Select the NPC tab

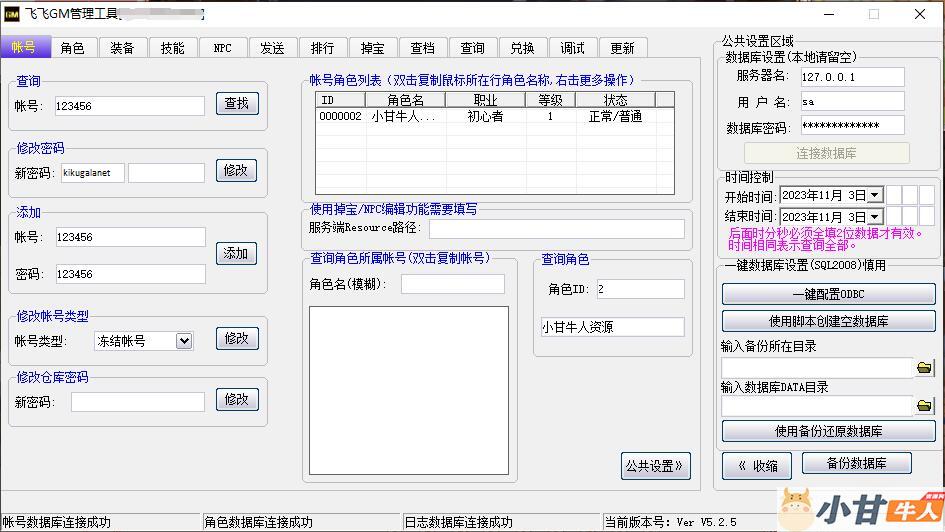click(x=222, y=48)
